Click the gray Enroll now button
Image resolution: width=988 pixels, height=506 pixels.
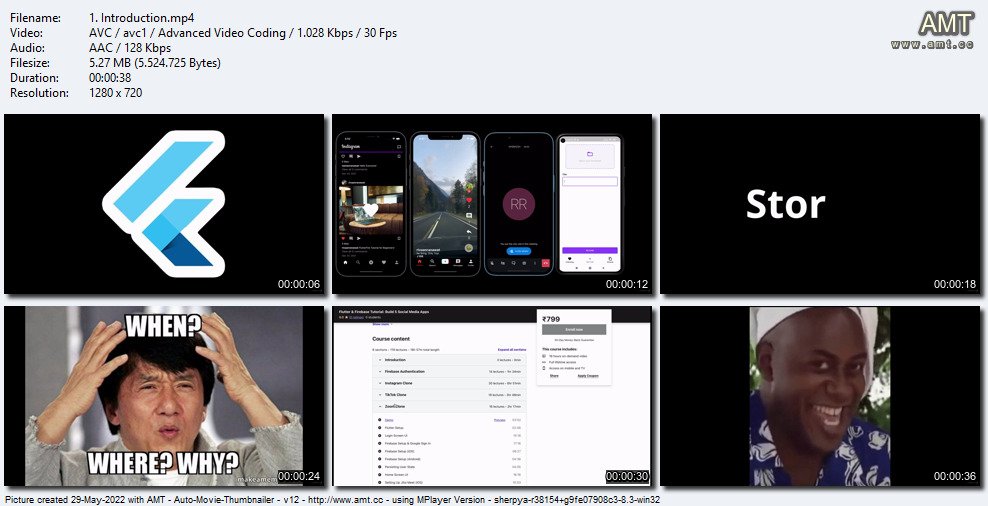click(x=574, y=330)
